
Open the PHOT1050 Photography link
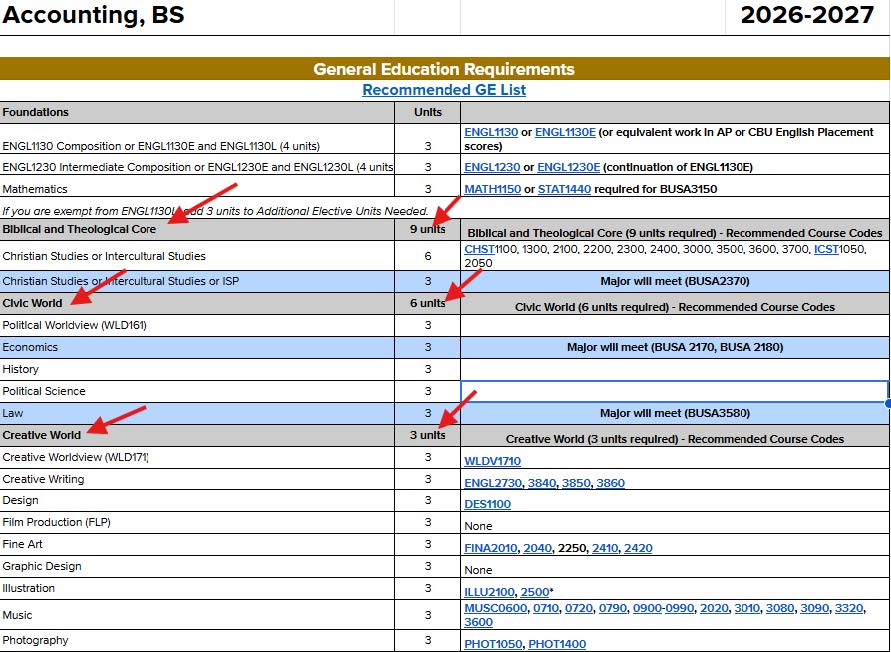(493, 644)
